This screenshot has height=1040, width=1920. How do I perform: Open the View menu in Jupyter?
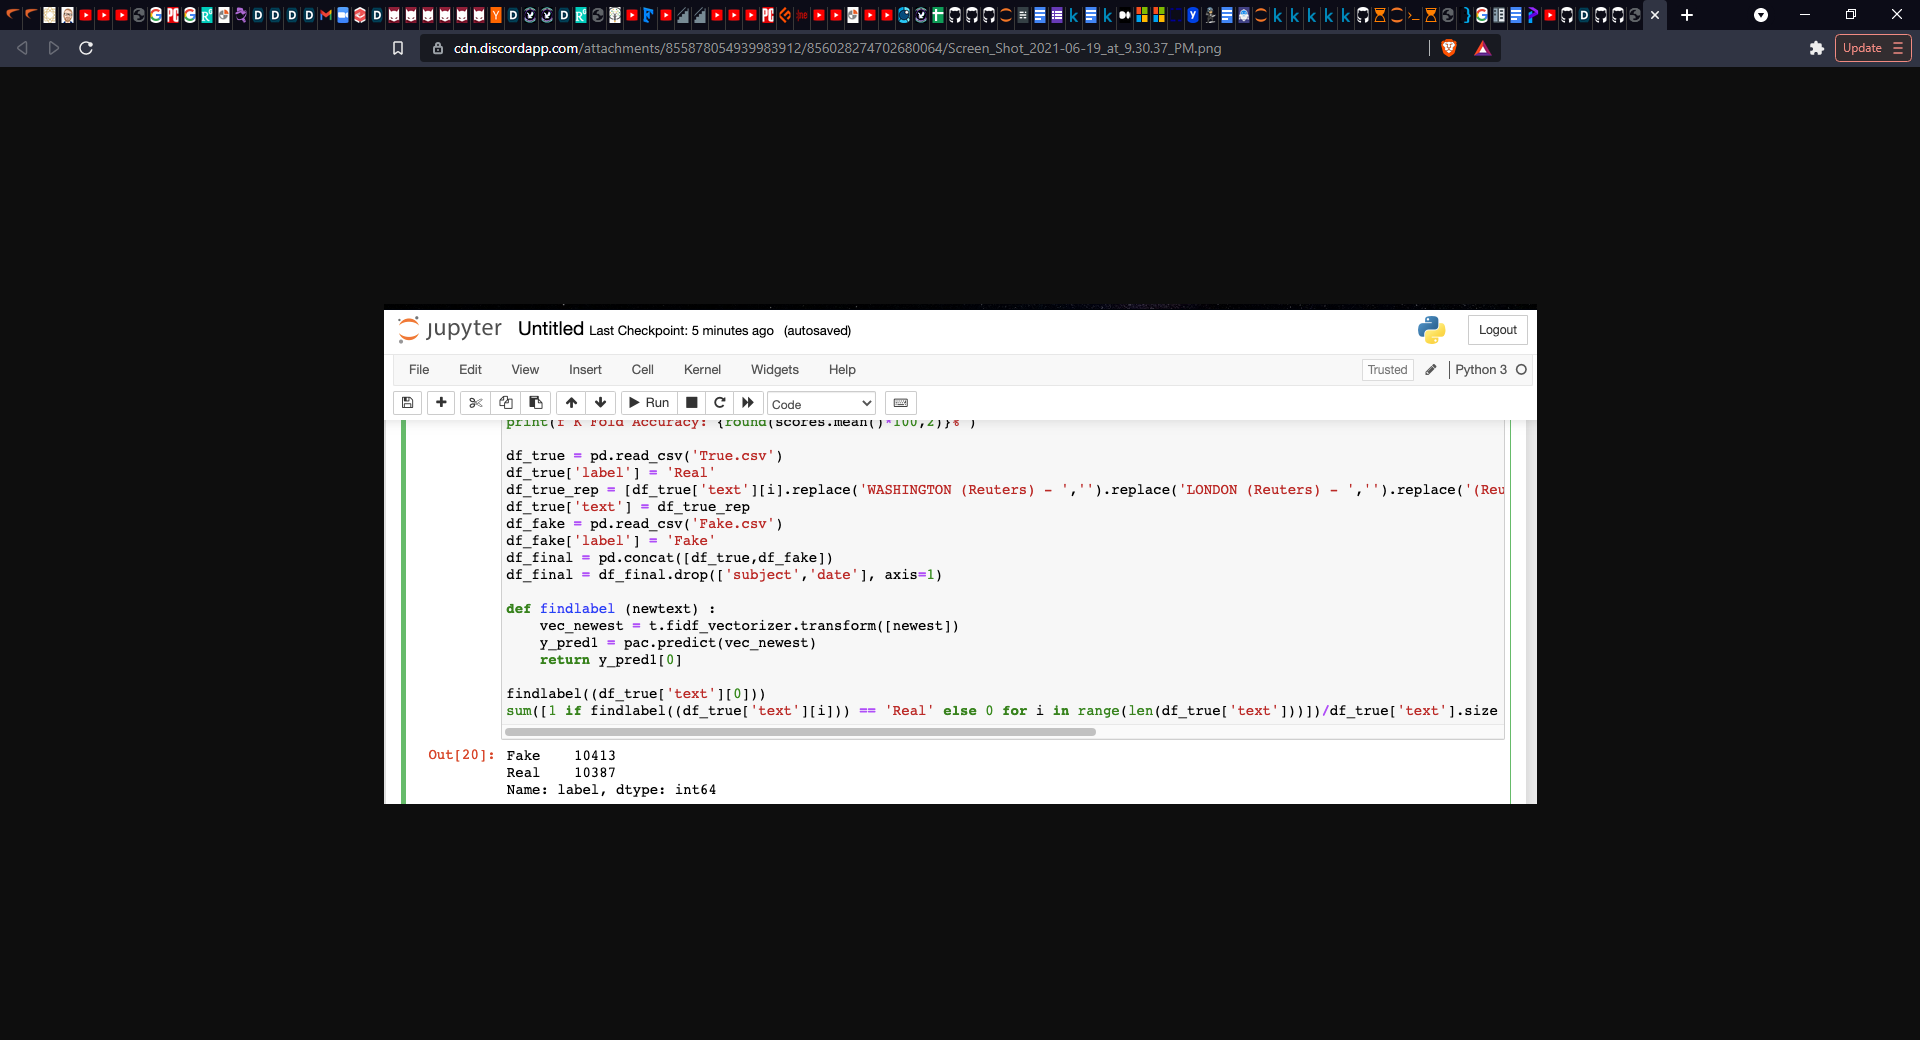(525, 370)
